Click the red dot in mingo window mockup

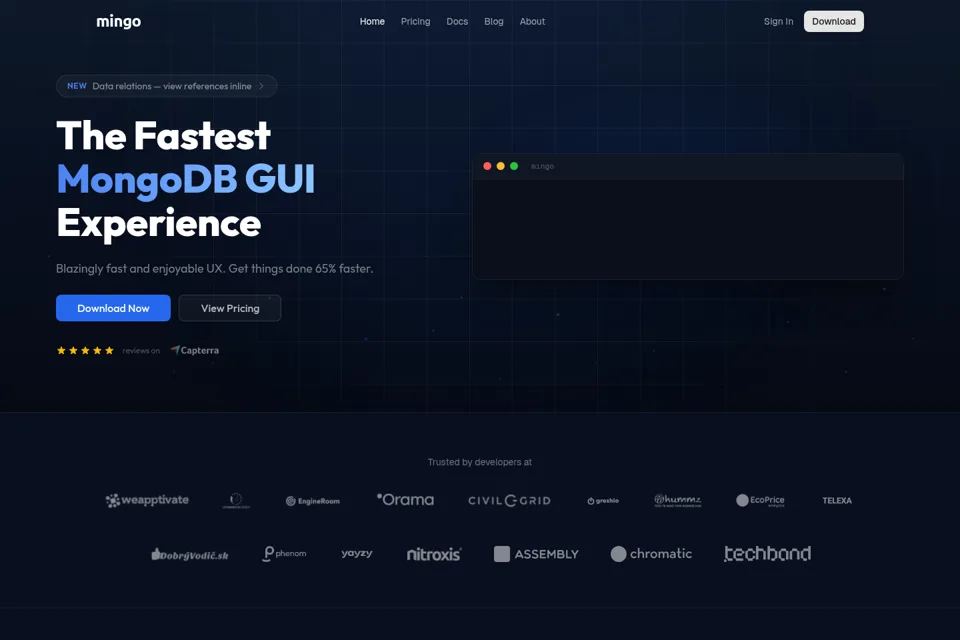(x=487, y=166)
